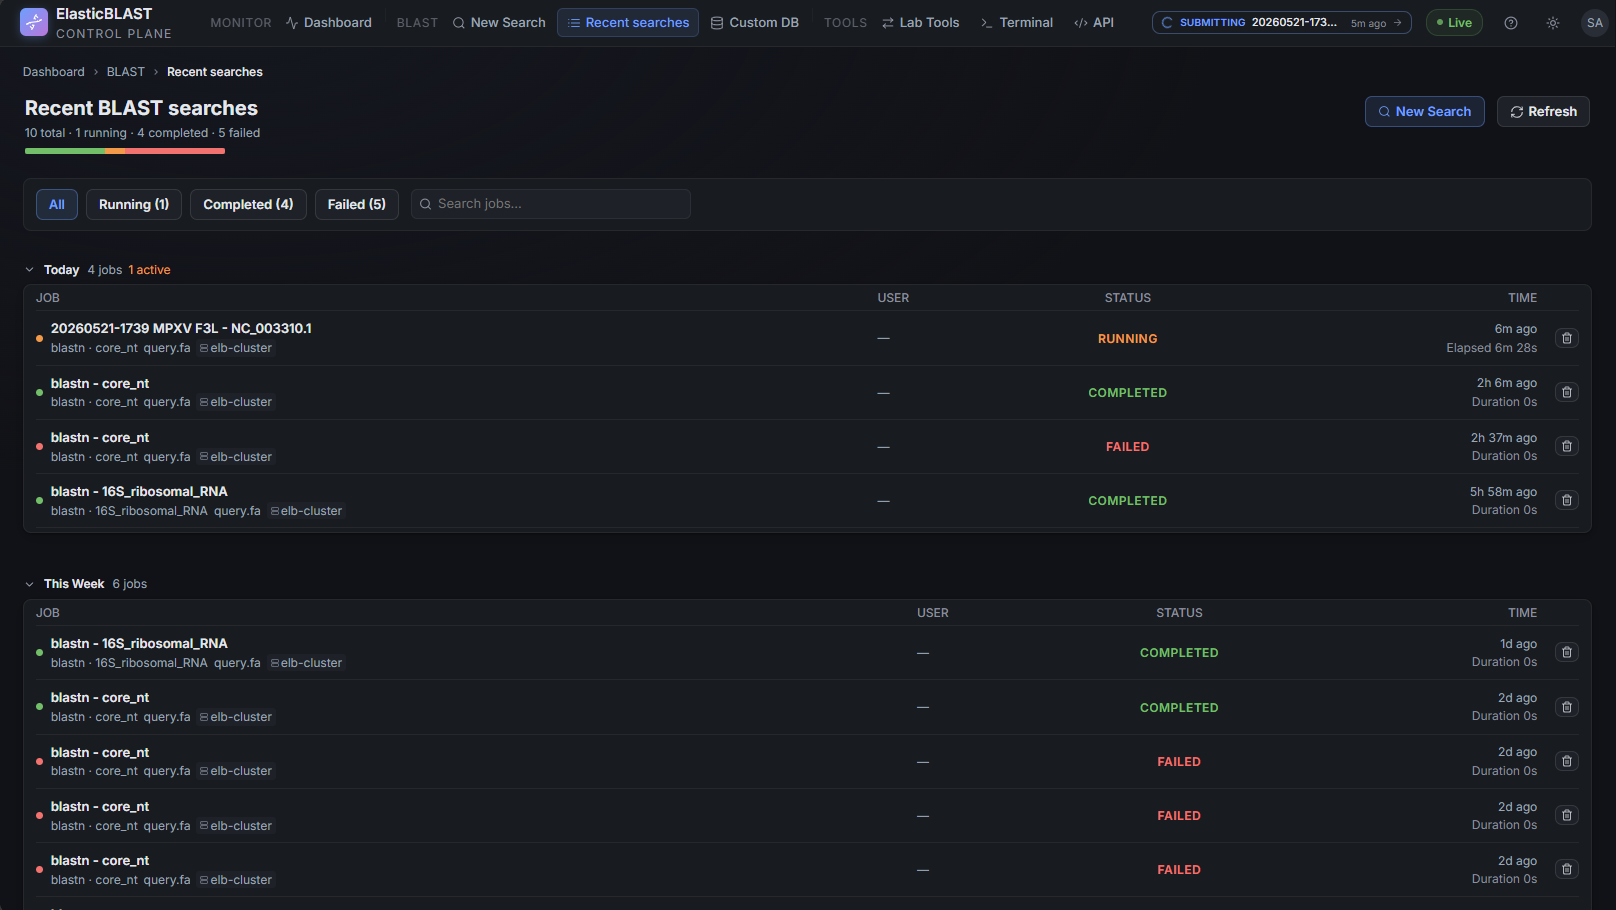Filter by Failed (5) jobs
This screenshot has height=910, width=1616.
357,204
